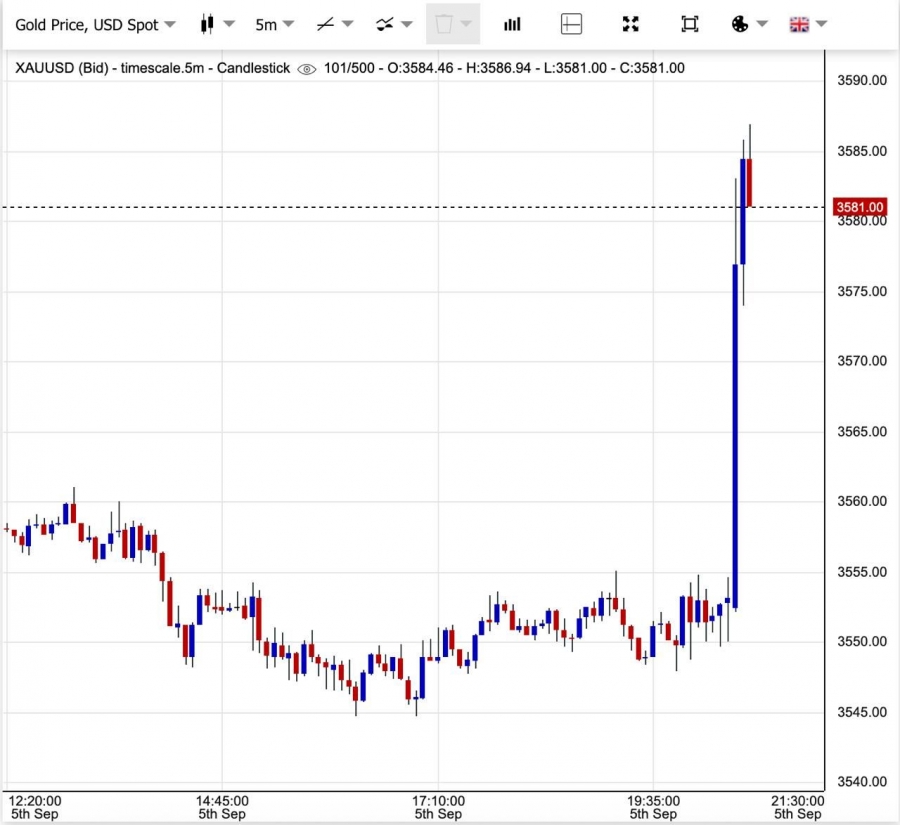This screenshot has height=825, width=900.
Task: Click the arrow next to the line tool
Action: pos(349,24)
